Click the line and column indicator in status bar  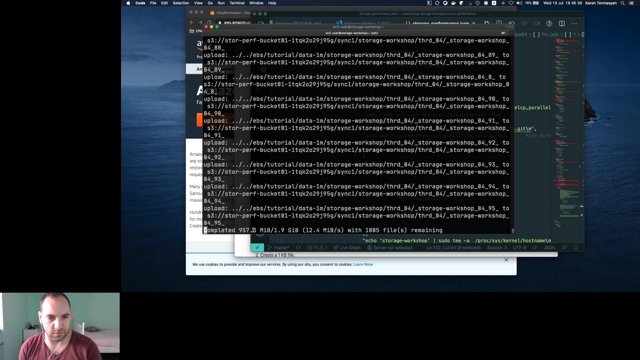pyautogui.click(x=453, y=247)
